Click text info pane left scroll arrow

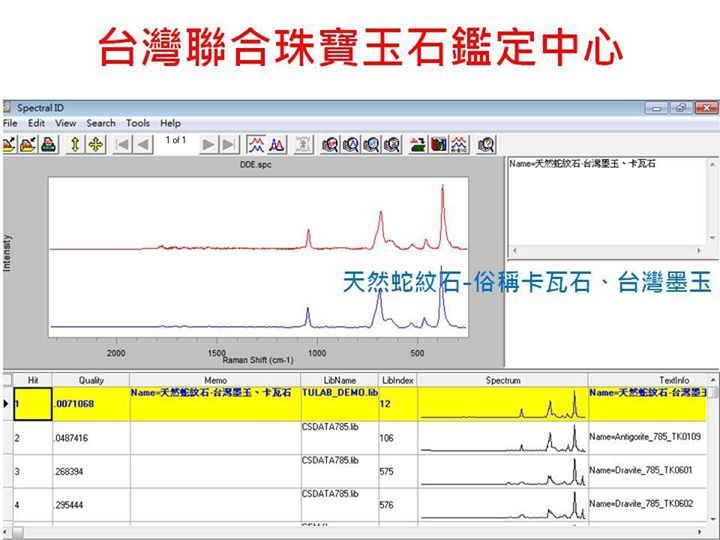click(x=515, y=251)
